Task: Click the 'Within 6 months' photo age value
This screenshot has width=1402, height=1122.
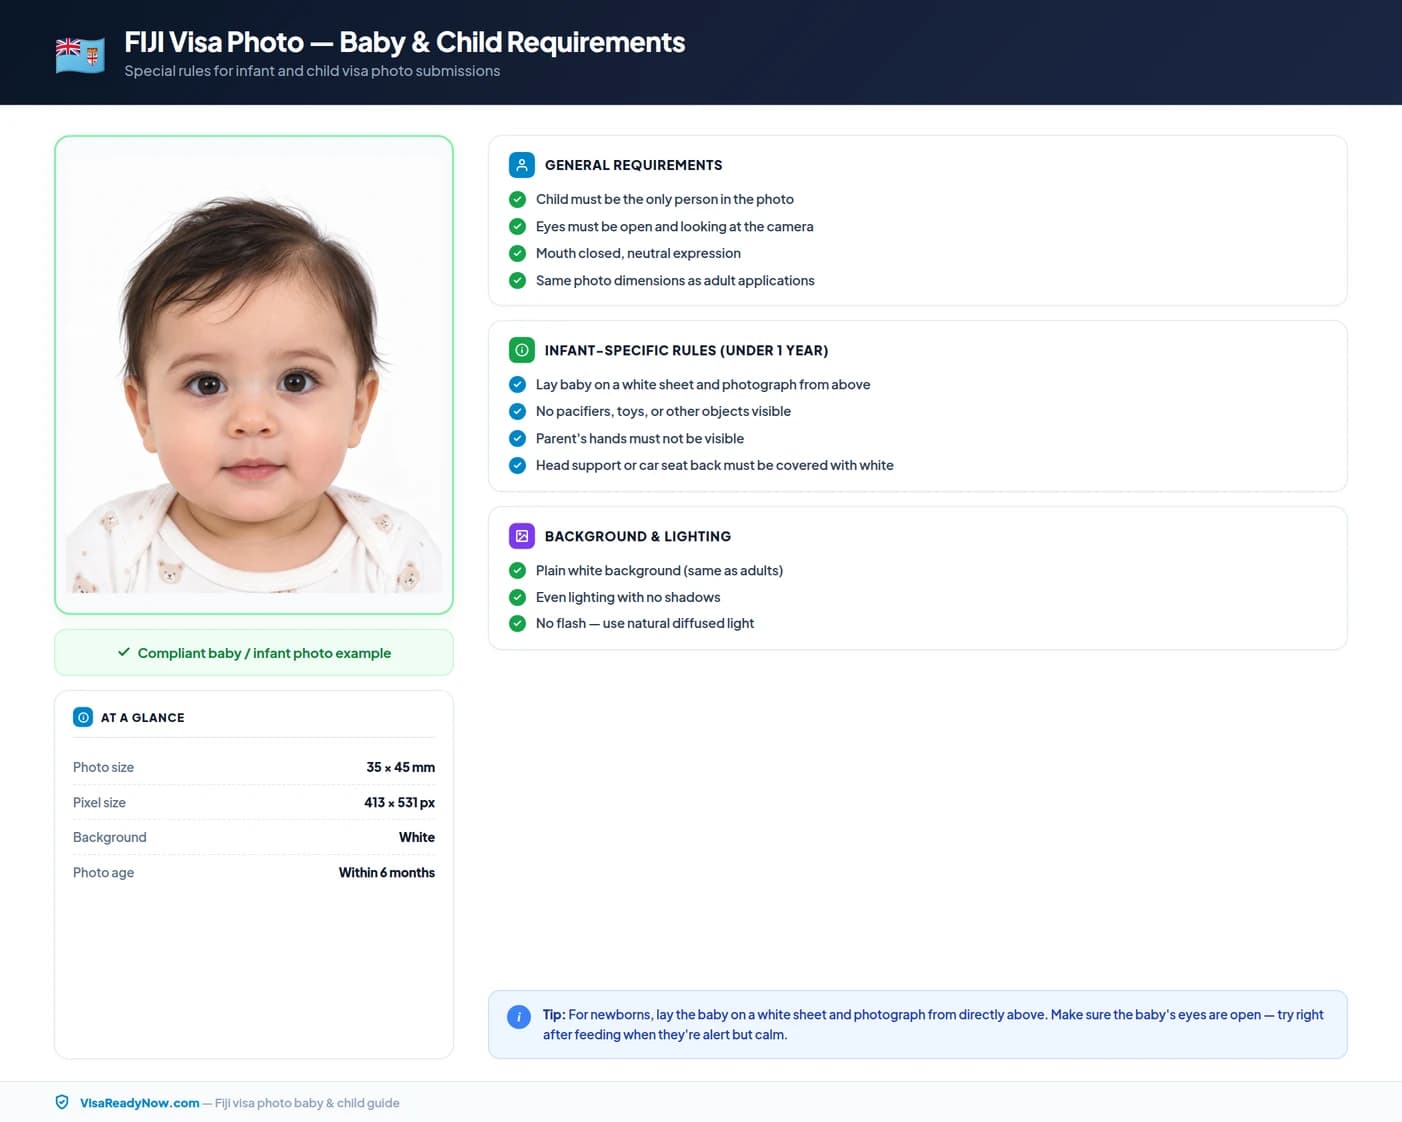Action: pyautogui.click(x=387, y=872)
